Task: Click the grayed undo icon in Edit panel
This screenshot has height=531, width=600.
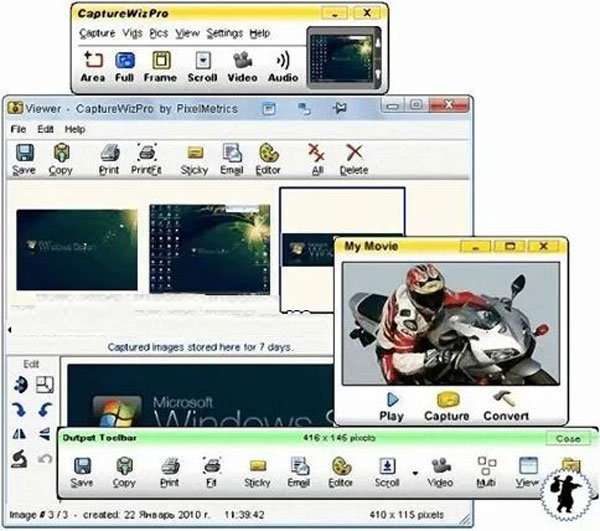Action: tap(45, 459)
